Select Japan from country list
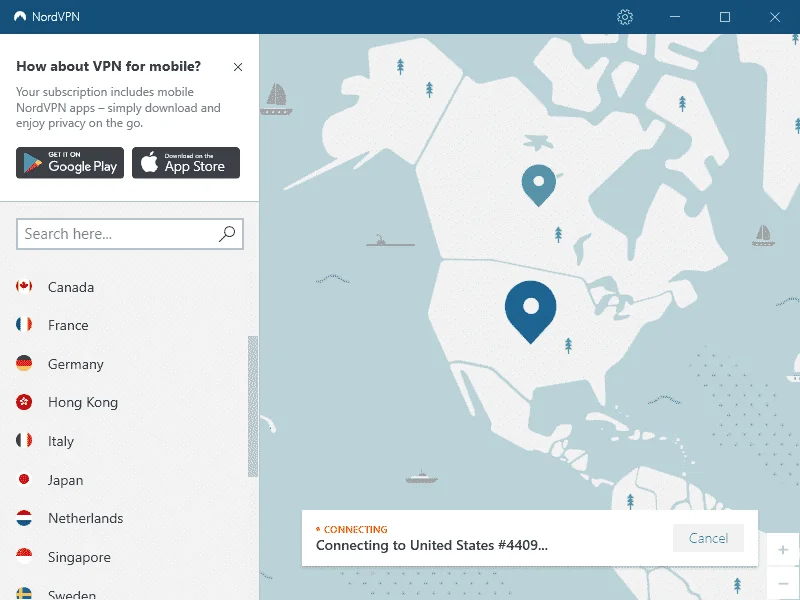The image size is (800, 600). pyautogui.click(x=130, y=480)
